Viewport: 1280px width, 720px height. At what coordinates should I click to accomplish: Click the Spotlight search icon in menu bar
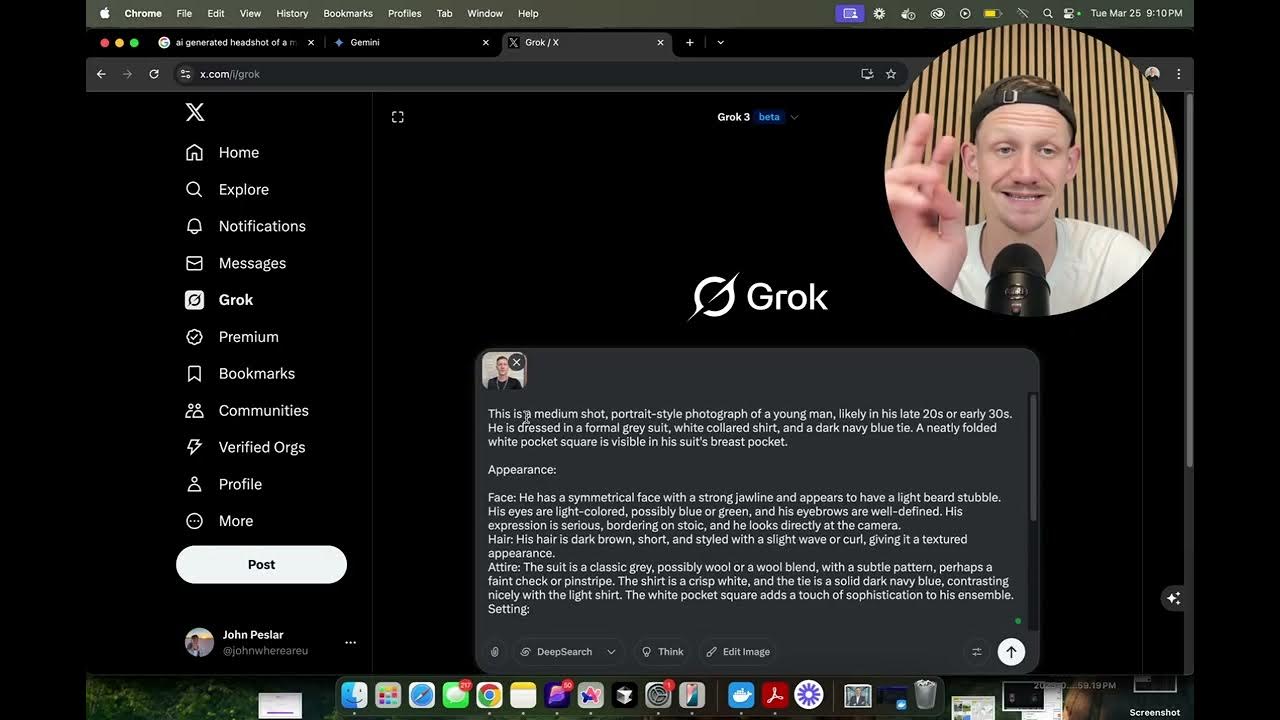click(1047, 13)
